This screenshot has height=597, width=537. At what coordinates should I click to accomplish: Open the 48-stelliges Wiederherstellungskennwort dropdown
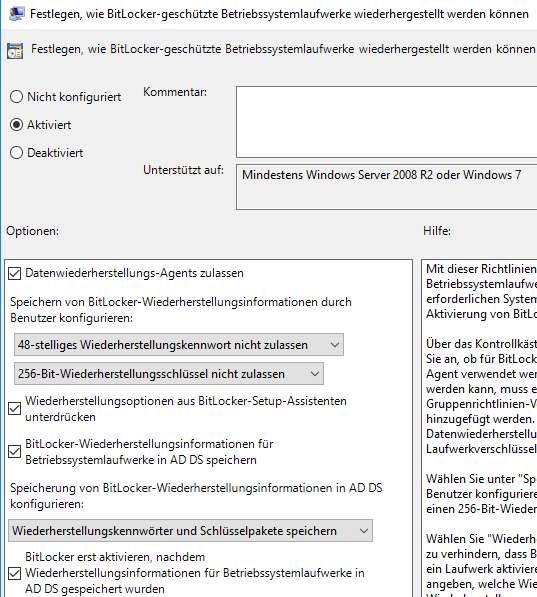pyautogui.click(x=179, y=345)
